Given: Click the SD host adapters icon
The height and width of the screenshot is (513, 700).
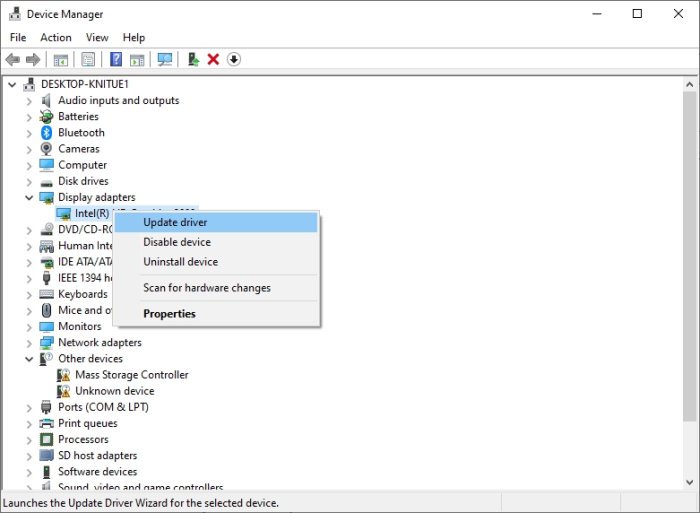Looking at the screenshot, I should (x=46, y=455).
